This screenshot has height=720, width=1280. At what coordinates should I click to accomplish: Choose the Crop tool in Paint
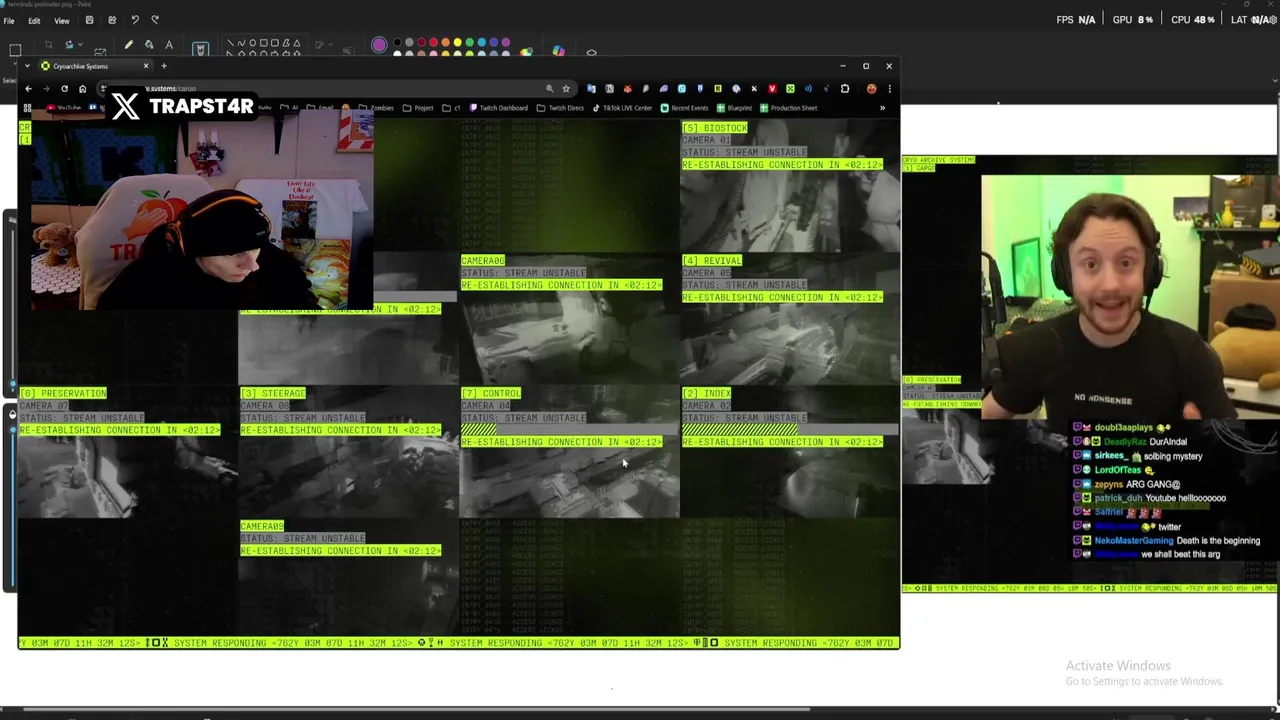(x=48, y=45)
